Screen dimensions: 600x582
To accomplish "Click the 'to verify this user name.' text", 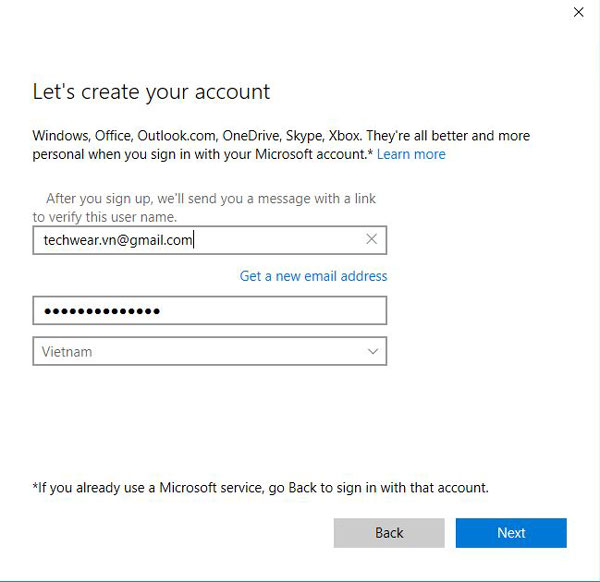I will point(104,217).
